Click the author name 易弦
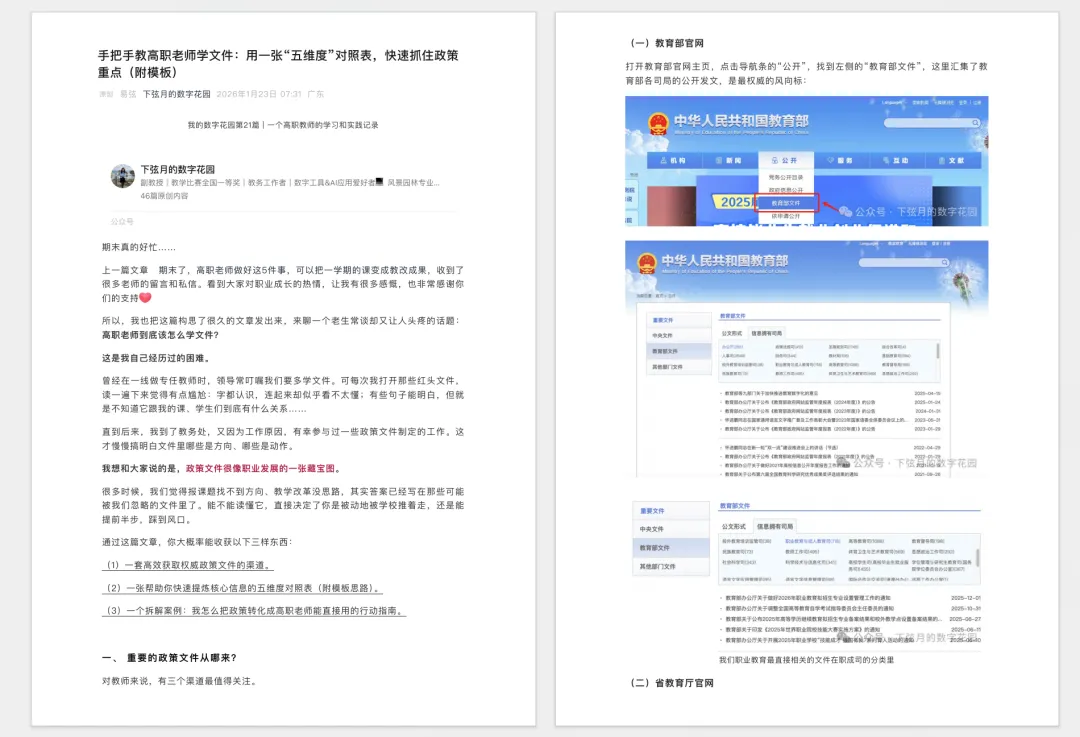The width and height of the screenshot is (1080, 737). tap(128, 94)
